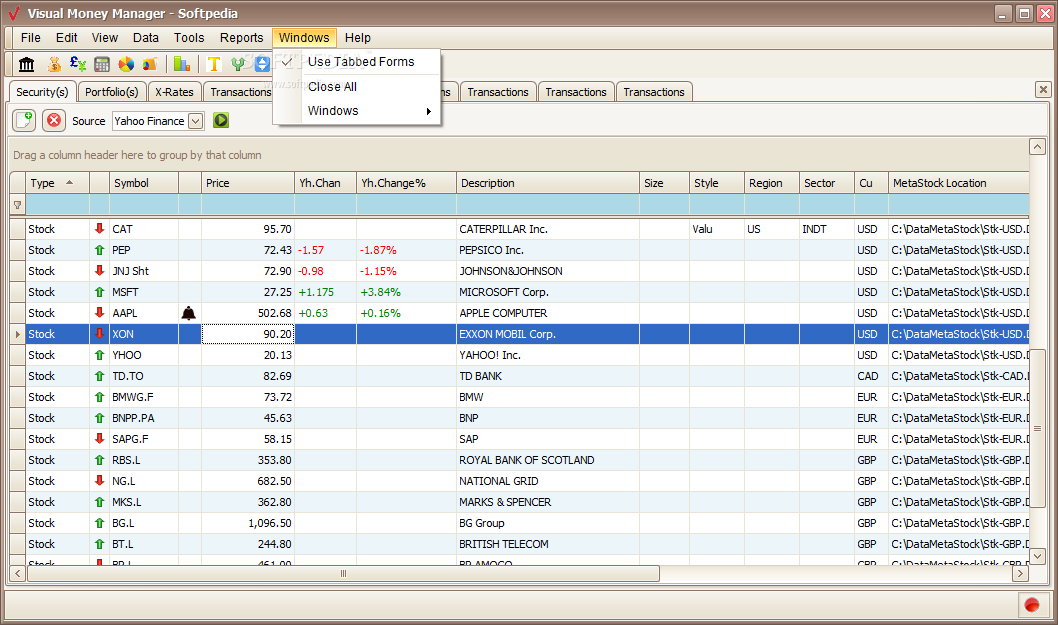
Task: Click the green fork toolbar icon
Action: (238, 64)
